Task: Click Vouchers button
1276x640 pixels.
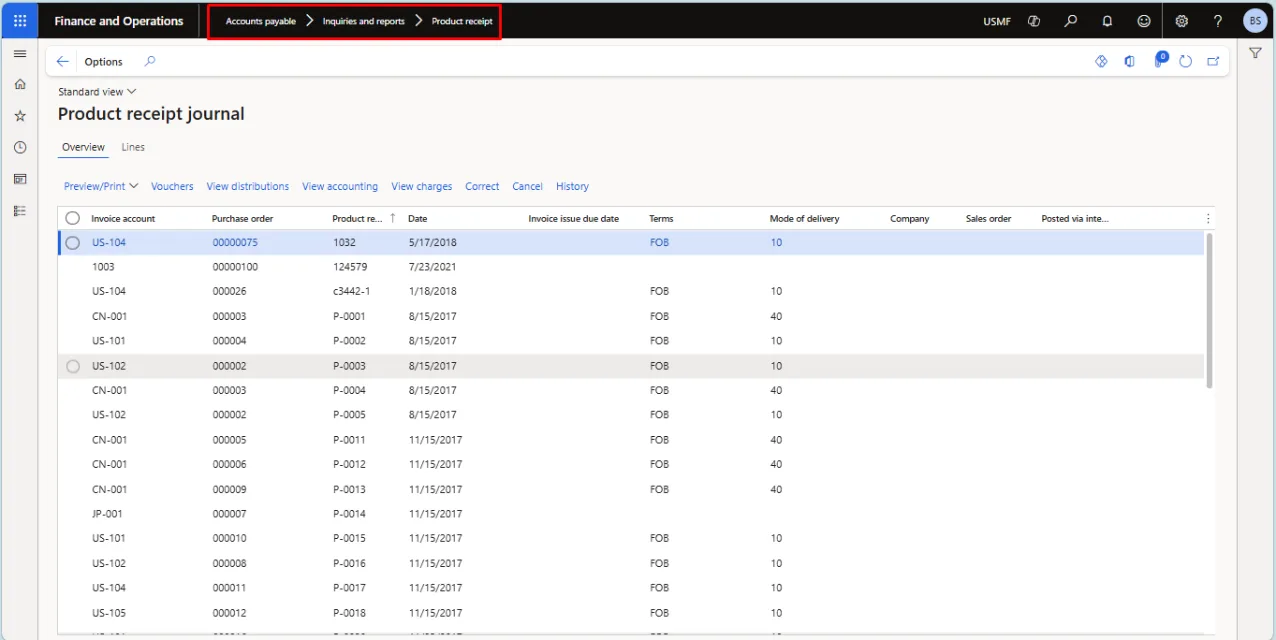Action: pyautogui.click(x=172, y=186)
